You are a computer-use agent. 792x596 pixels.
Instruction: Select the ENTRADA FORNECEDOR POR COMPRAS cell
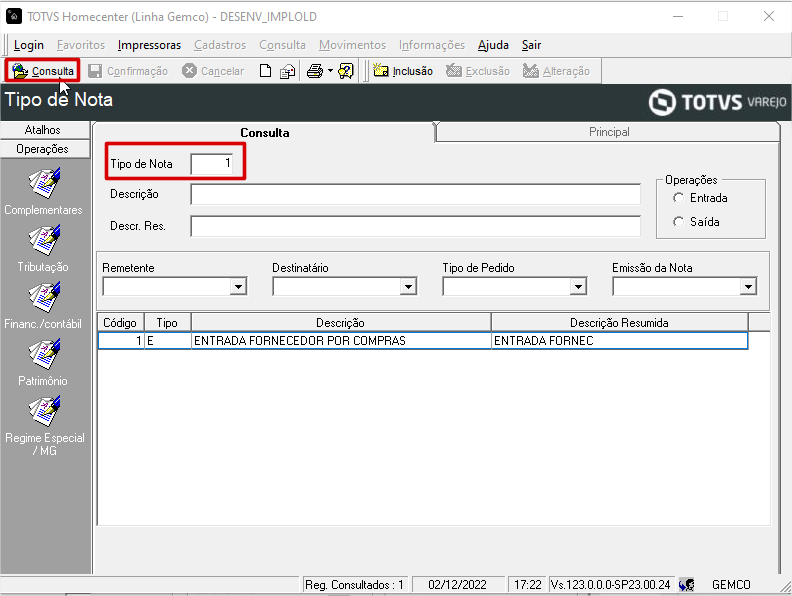pos(341,341)
